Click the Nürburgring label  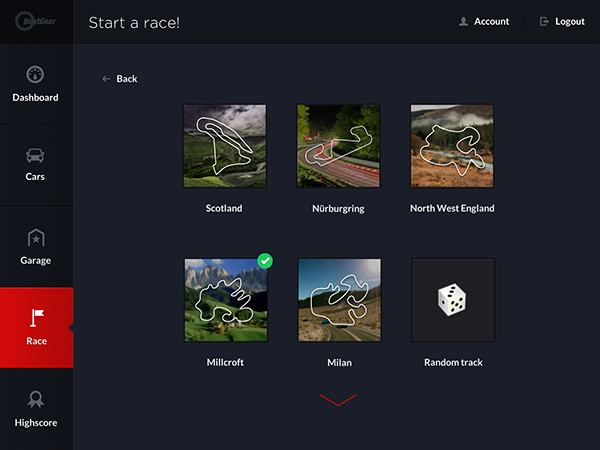pyautogui.click(x=338, y=209)
